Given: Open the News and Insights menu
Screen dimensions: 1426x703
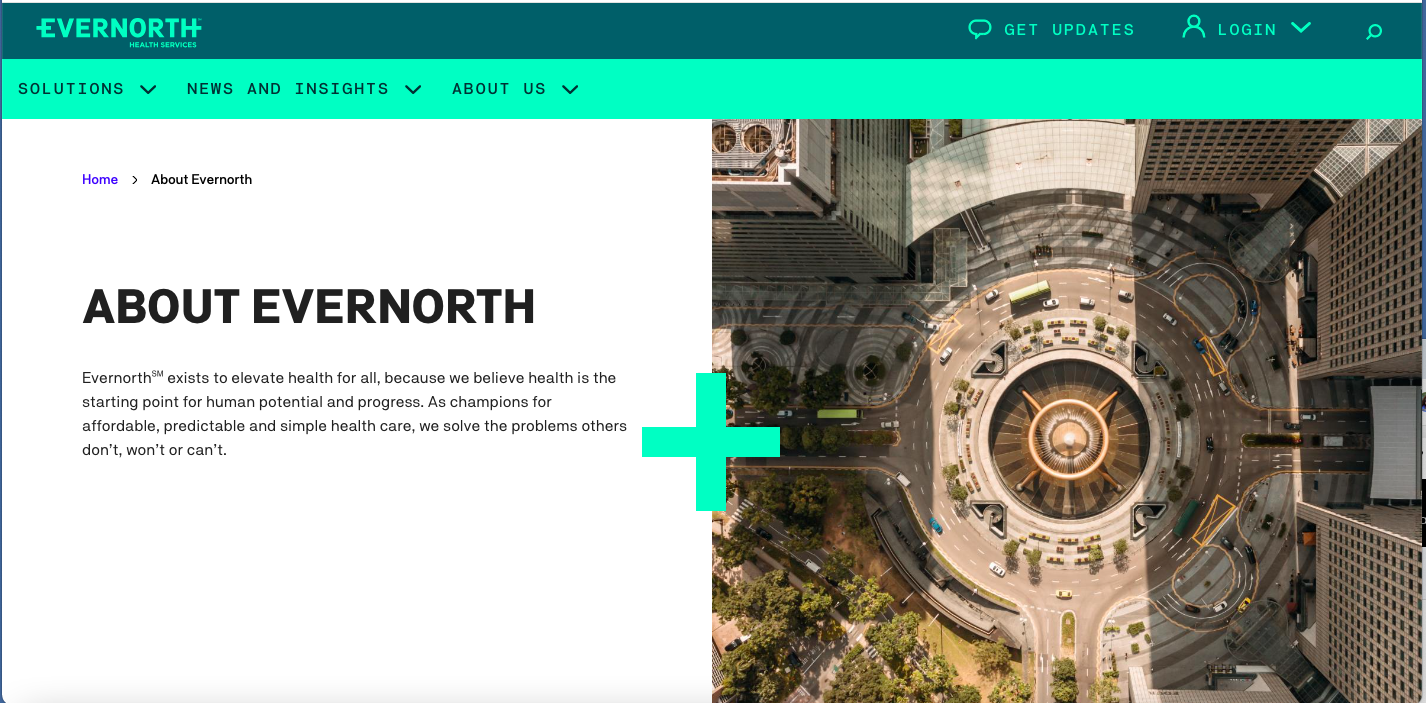Looking at the screenshot, I should coord(288,89).
